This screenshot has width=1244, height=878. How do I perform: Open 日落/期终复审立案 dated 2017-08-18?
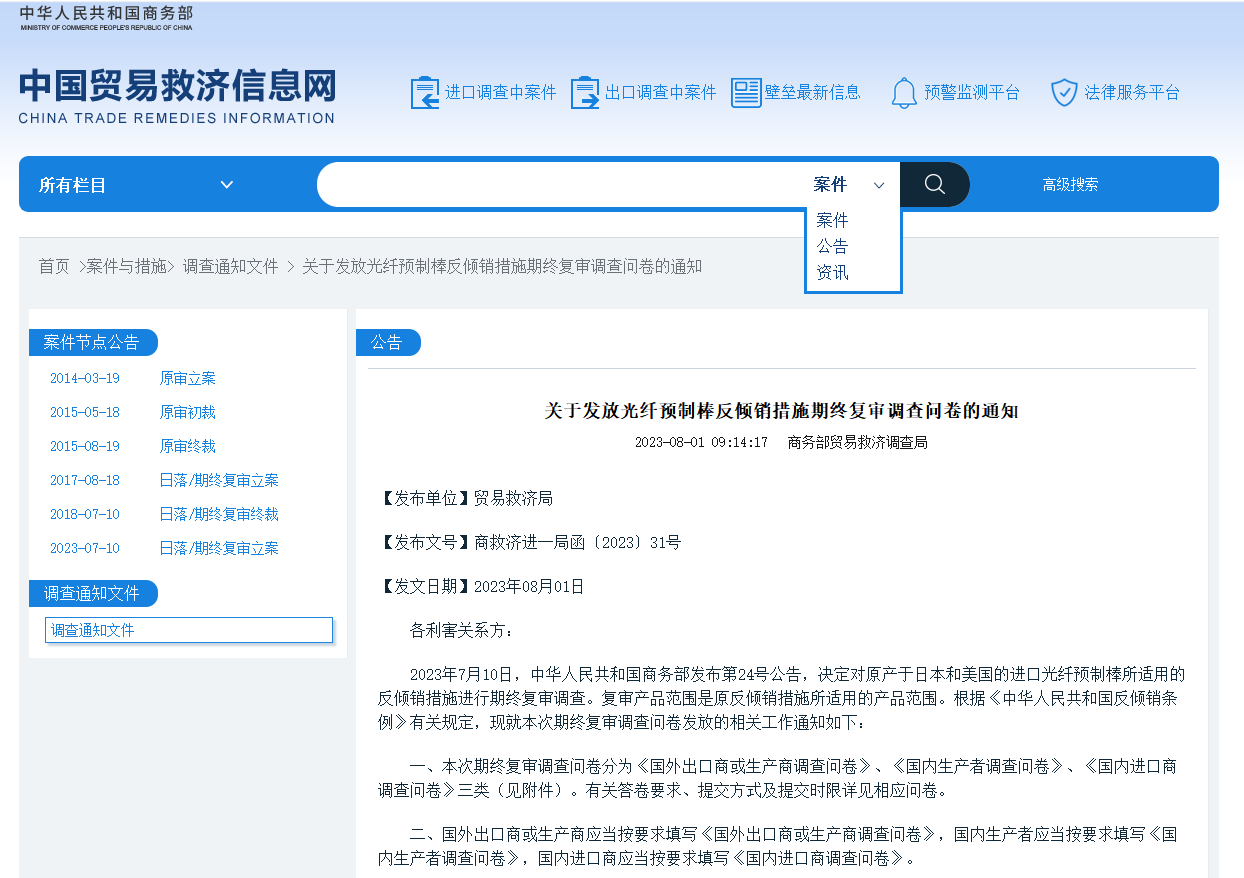pyautogui.click(x=219, y=481)
